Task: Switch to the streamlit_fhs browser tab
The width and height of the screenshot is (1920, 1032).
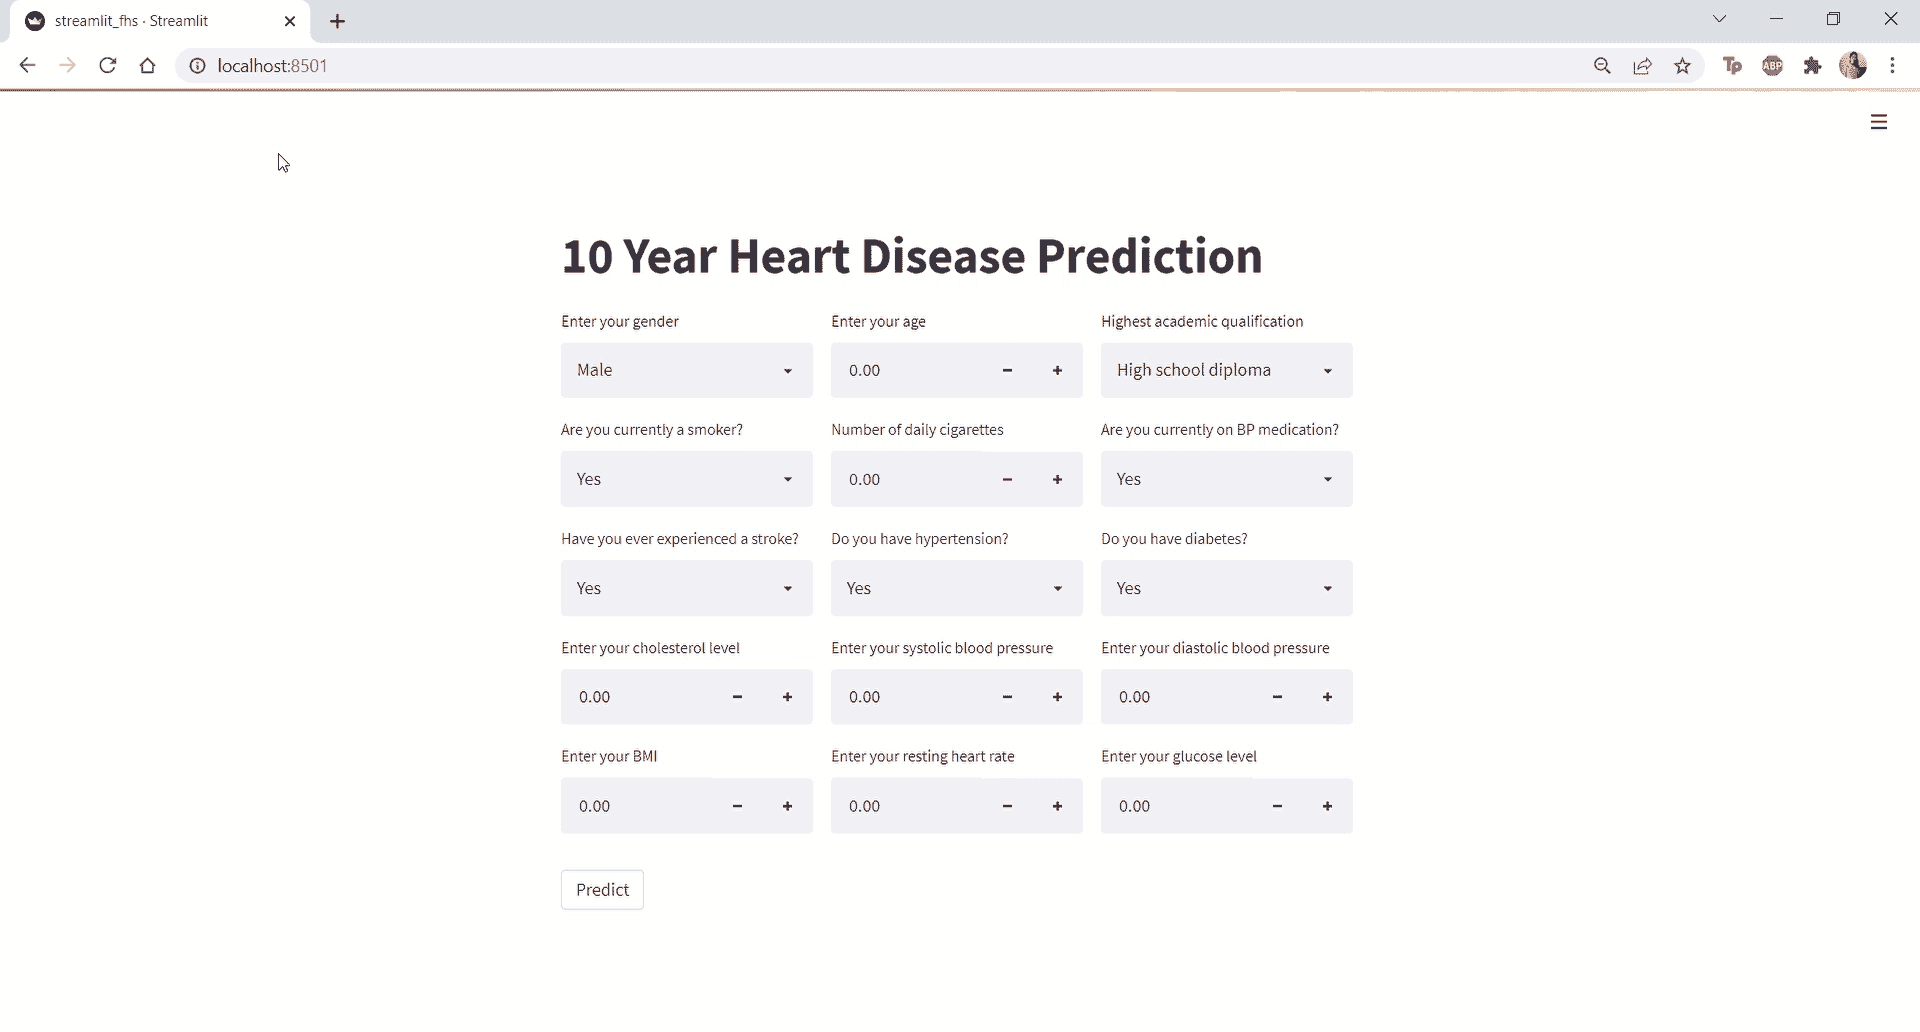Action: point(150,21)
